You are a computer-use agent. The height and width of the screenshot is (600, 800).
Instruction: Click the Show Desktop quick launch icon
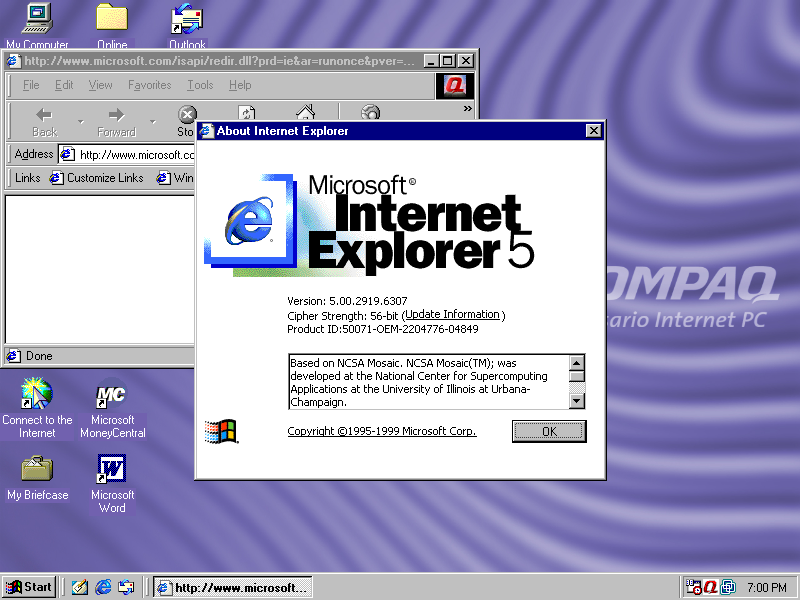(80, 587)
